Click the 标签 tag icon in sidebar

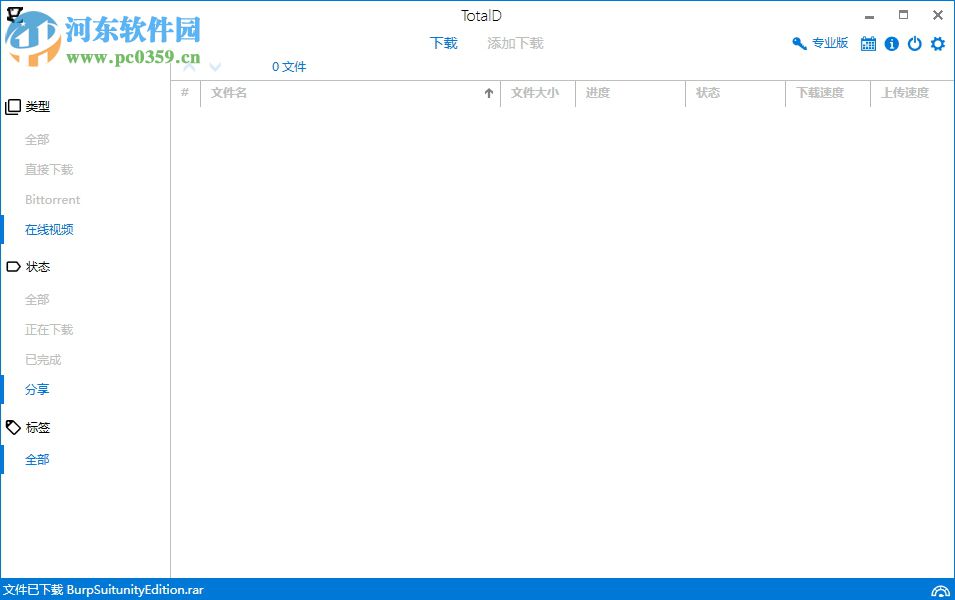point(12,427)
